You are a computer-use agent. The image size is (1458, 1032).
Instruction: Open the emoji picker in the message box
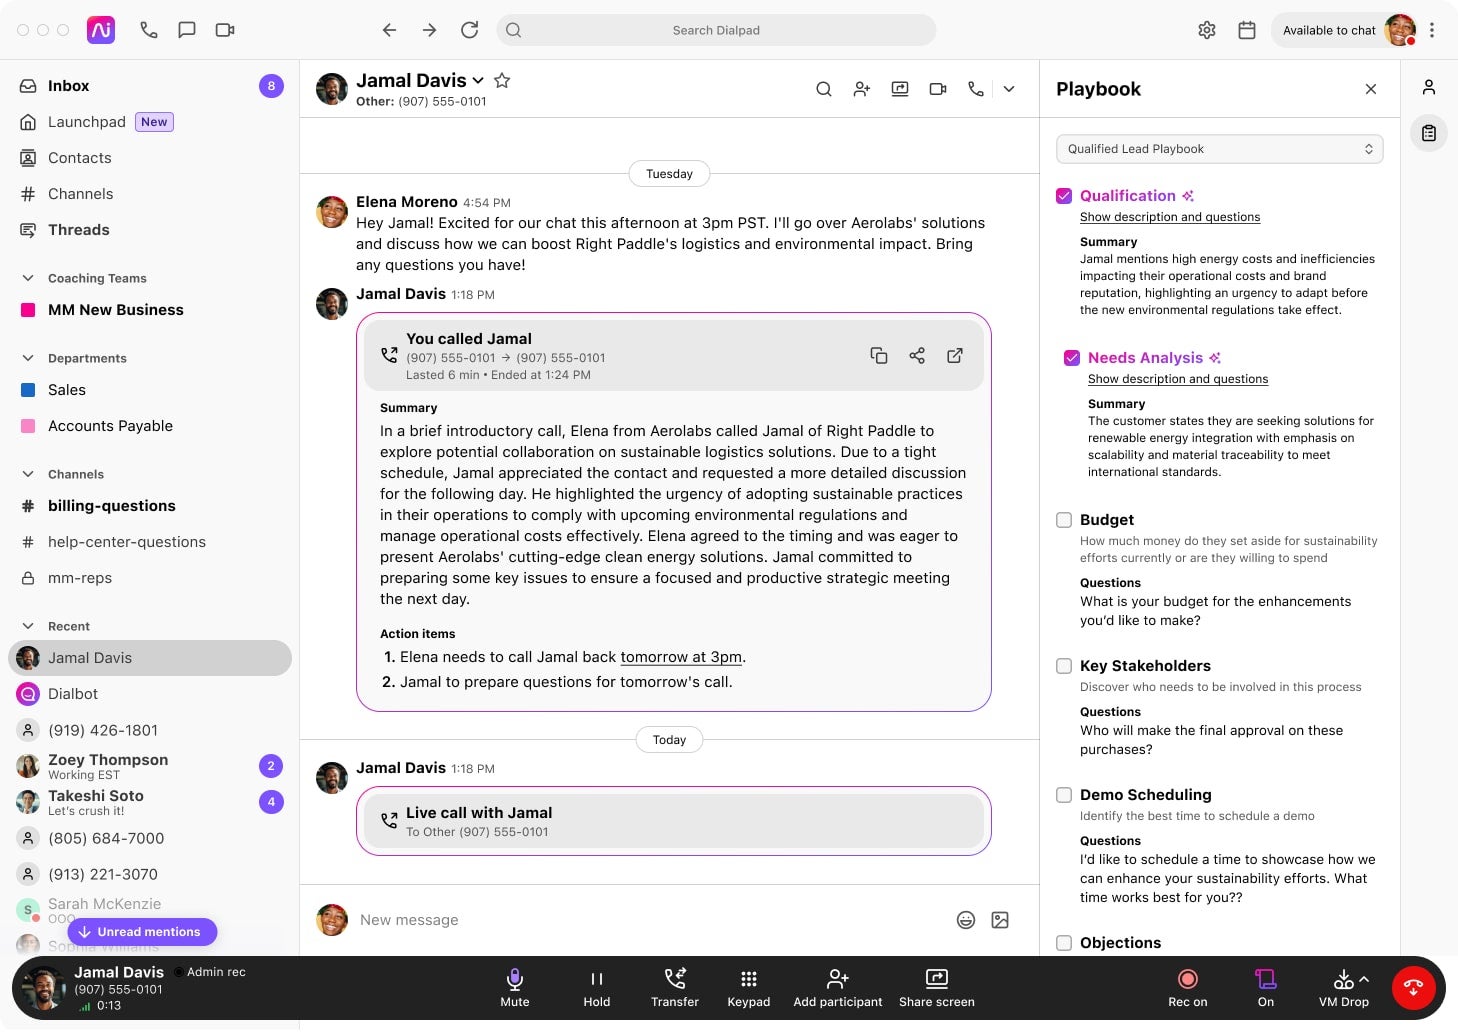965,919
